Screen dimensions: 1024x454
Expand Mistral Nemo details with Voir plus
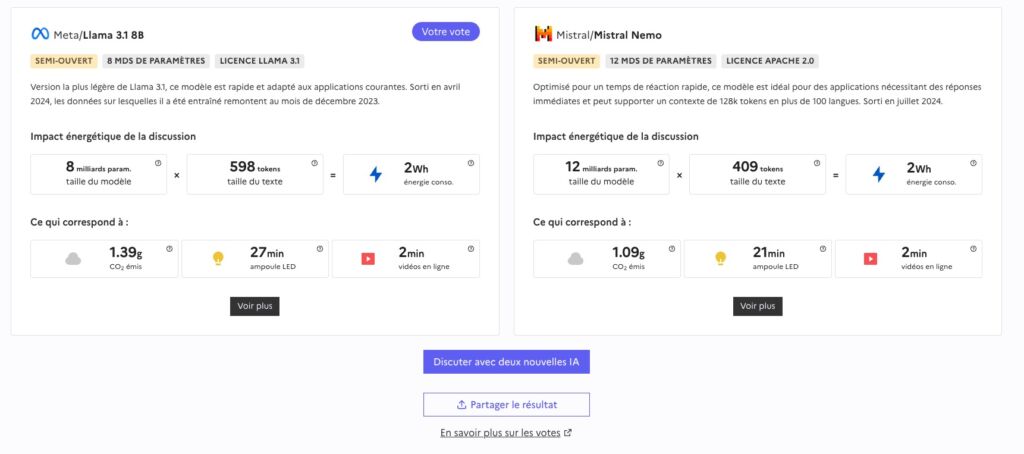pyautogui.click(x=757, y=306)
